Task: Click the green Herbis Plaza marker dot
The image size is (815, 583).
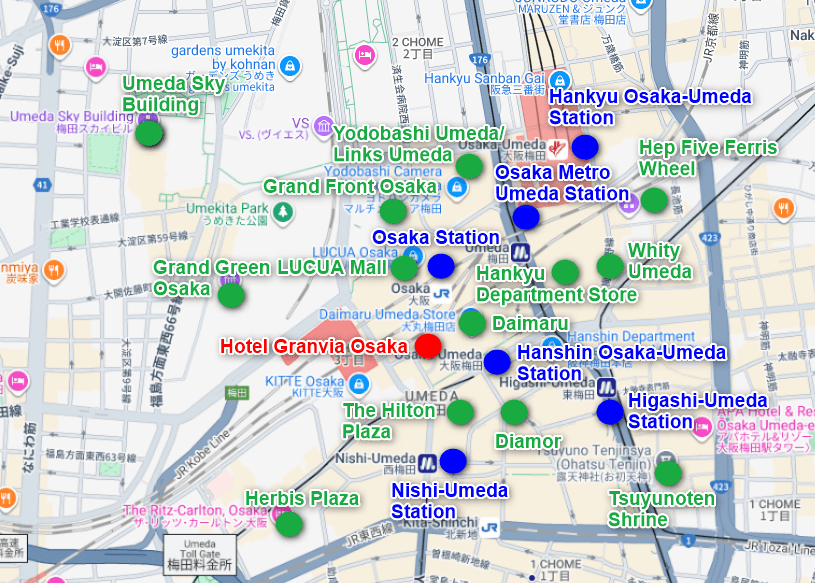Action: pyautogui.click(x=289, y=524)
